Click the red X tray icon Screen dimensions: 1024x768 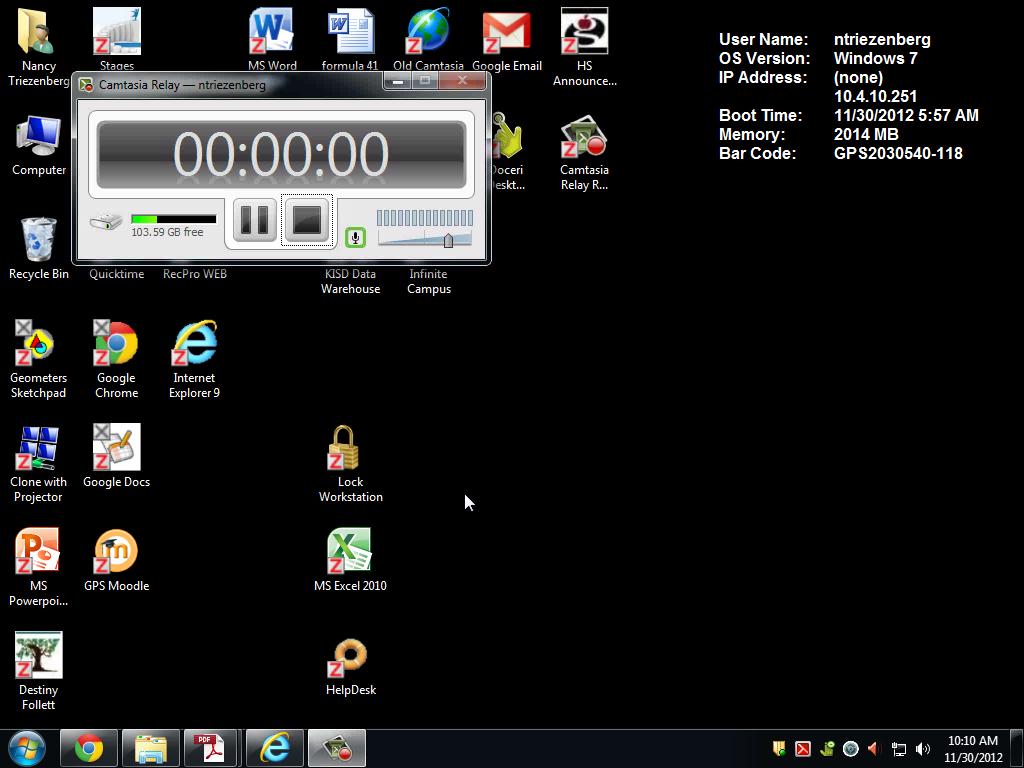pos(803,749)
